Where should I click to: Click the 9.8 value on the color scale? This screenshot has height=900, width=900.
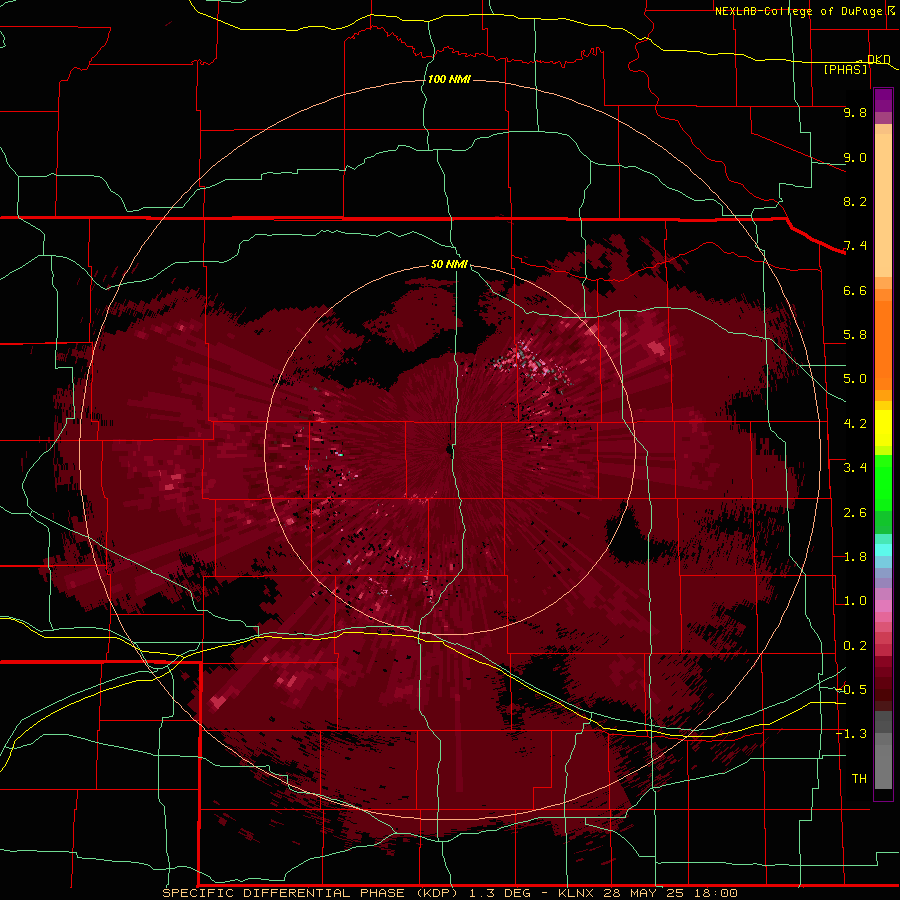tap(855, 112)
